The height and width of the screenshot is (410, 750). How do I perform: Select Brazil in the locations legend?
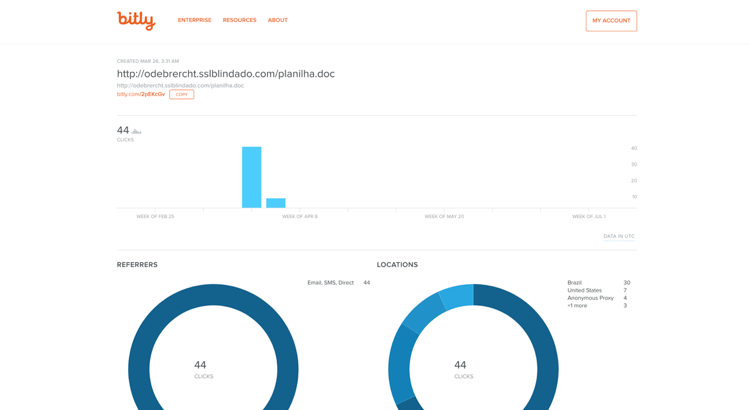(574, 283)
